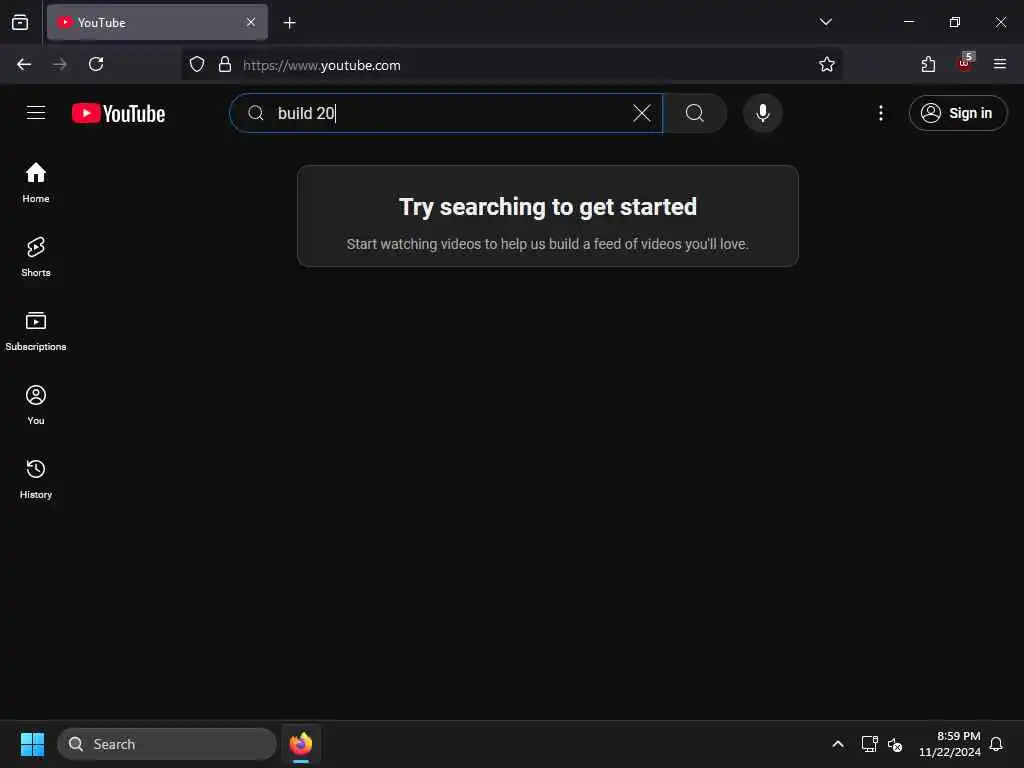Go to Home in the sidebar

click(x=36, y=182)
